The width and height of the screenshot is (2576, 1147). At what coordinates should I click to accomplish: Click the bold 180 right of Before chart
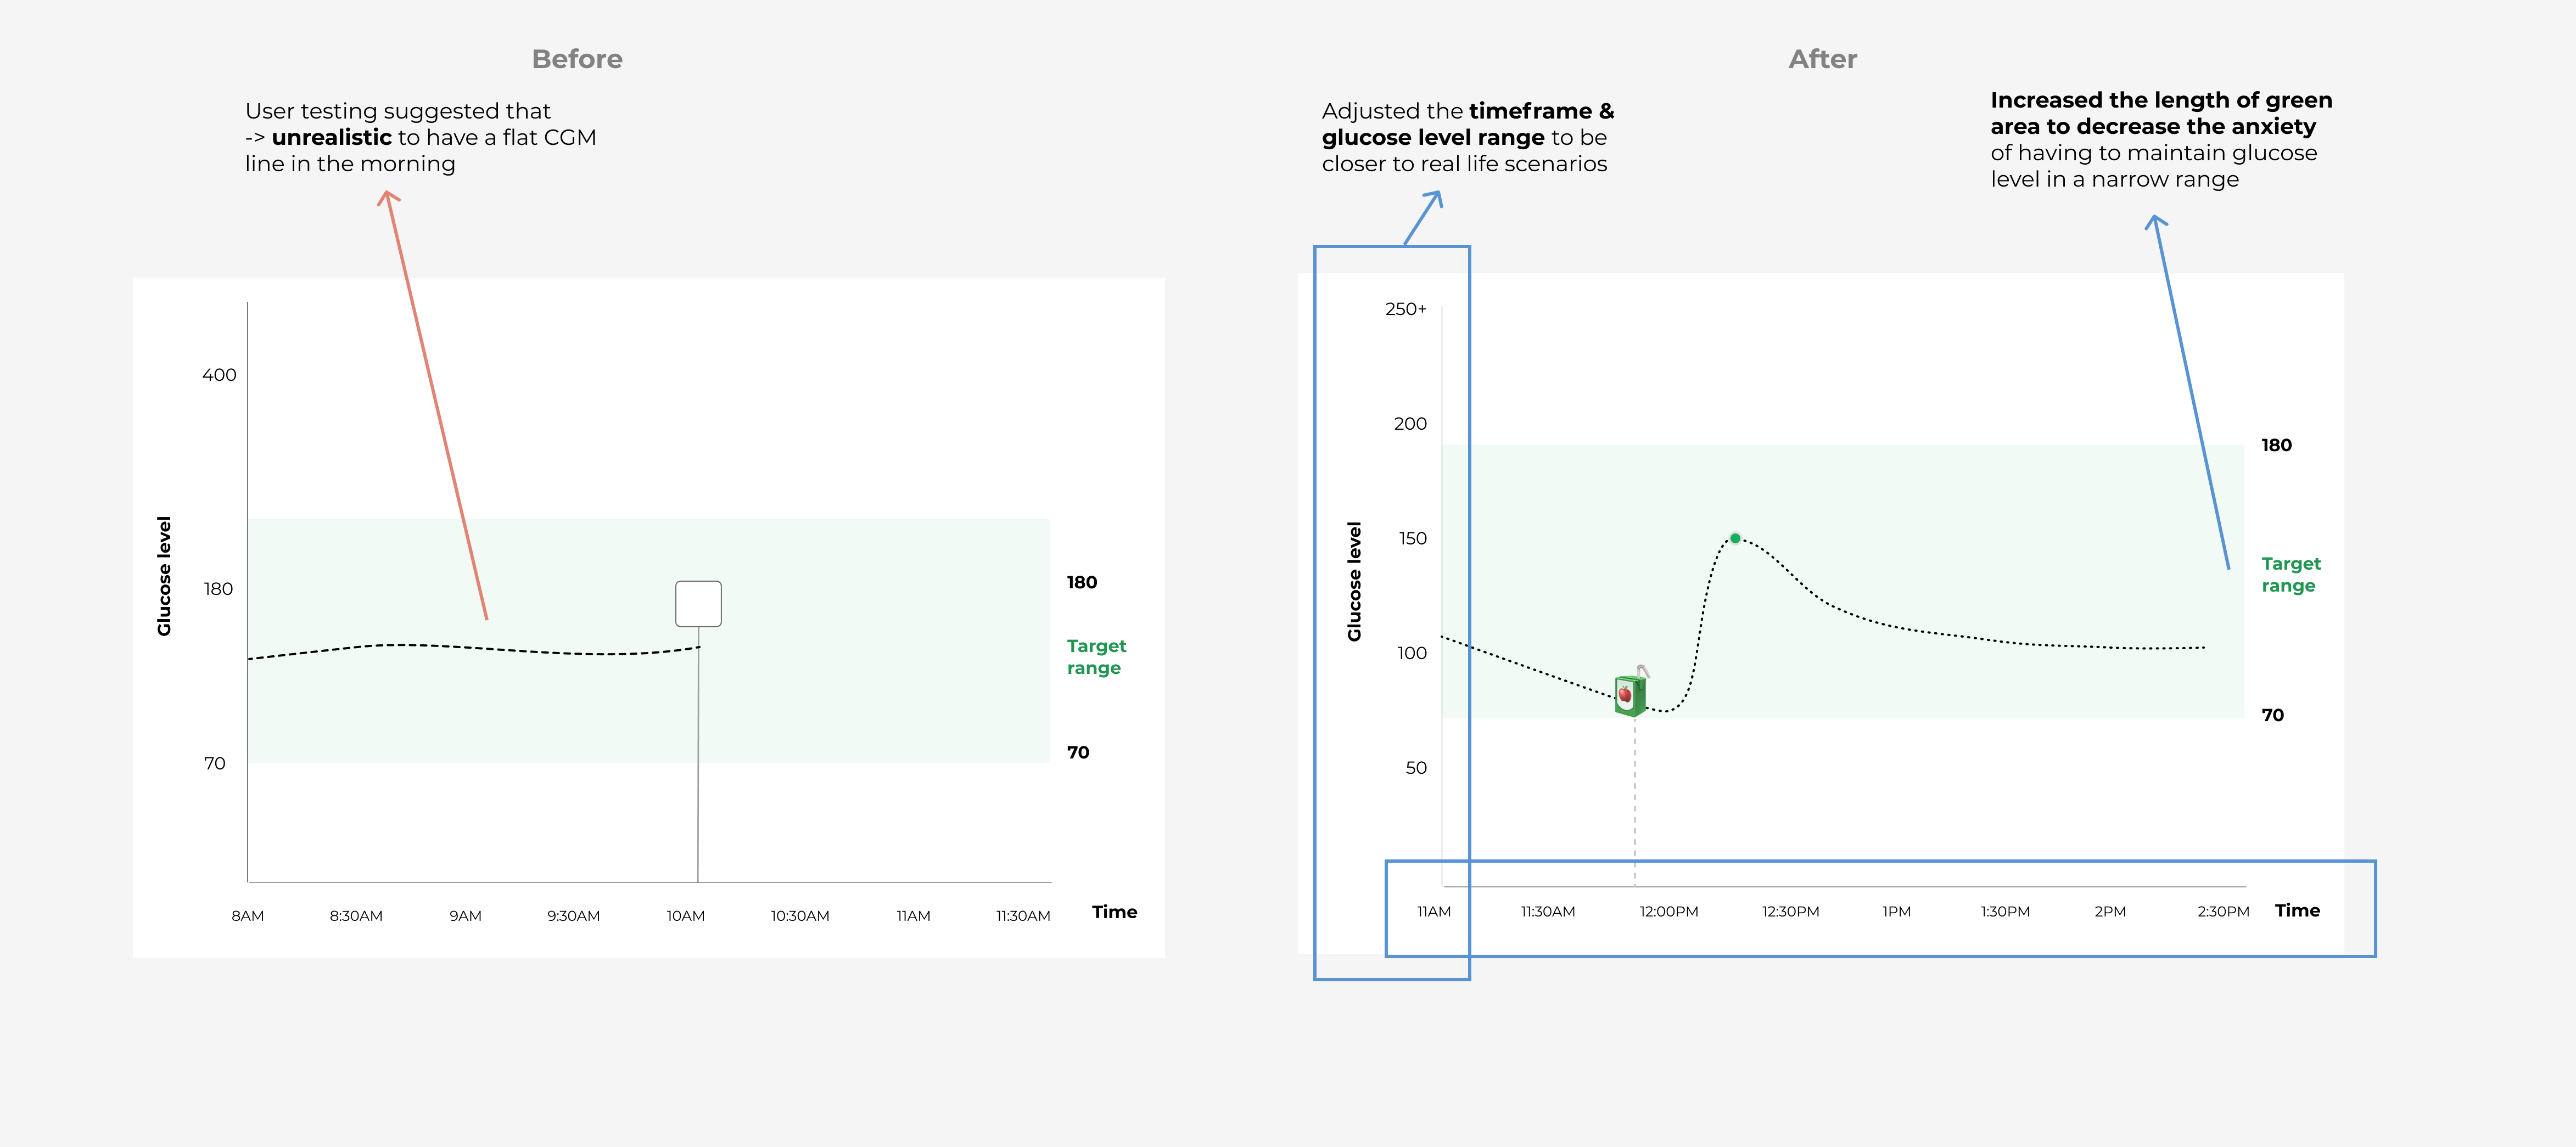[1081, 583]
